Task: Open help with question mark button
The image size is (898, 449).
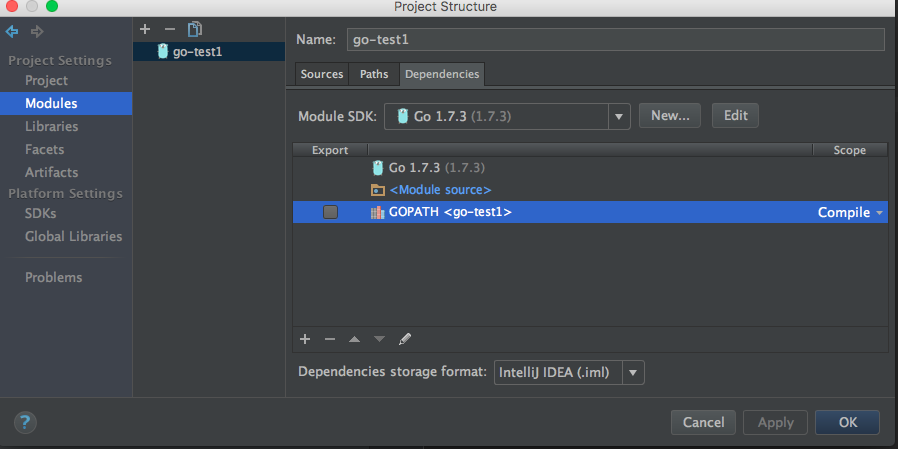Action: 25,423
